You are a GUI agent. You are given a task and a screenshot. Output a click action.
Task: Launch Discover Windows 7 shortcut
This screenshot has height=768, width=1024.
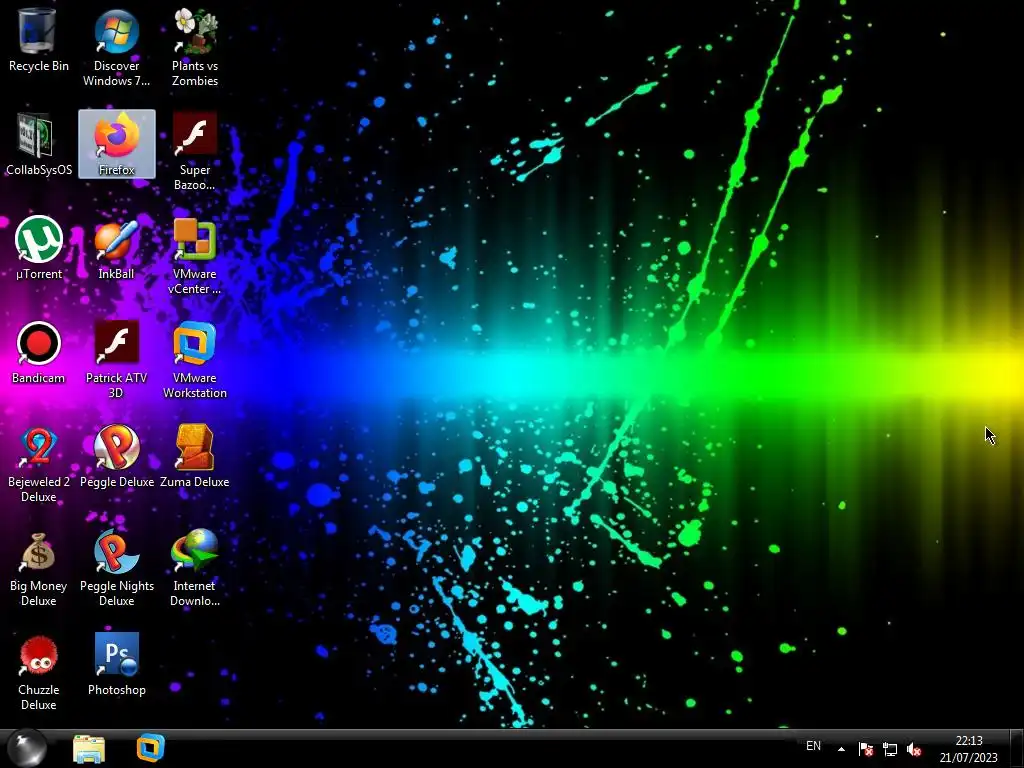point(116,48)
